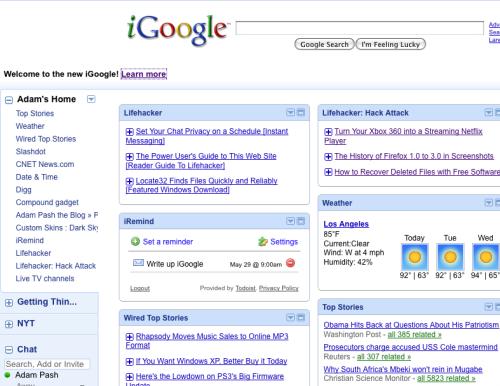This screenshot has width=500, height=386.
Task: Select CNET News.com in the sidebar
Action: (x=45, y=164)
